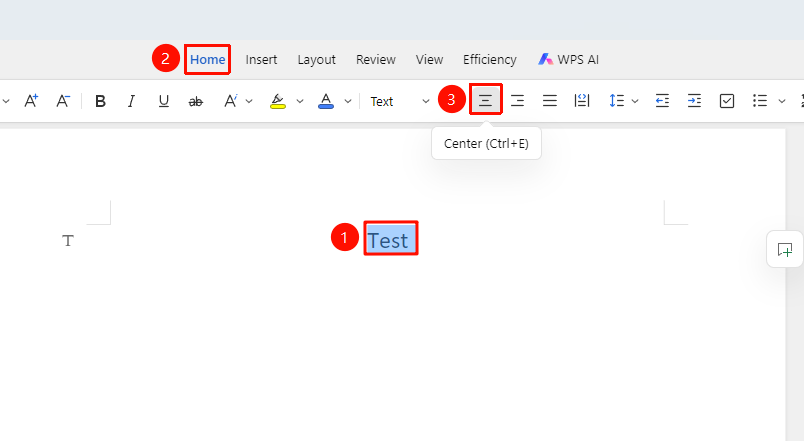804x441 pixels.
Task: Expand text effects dropdown arrow
Action: [x=249, y=102]
